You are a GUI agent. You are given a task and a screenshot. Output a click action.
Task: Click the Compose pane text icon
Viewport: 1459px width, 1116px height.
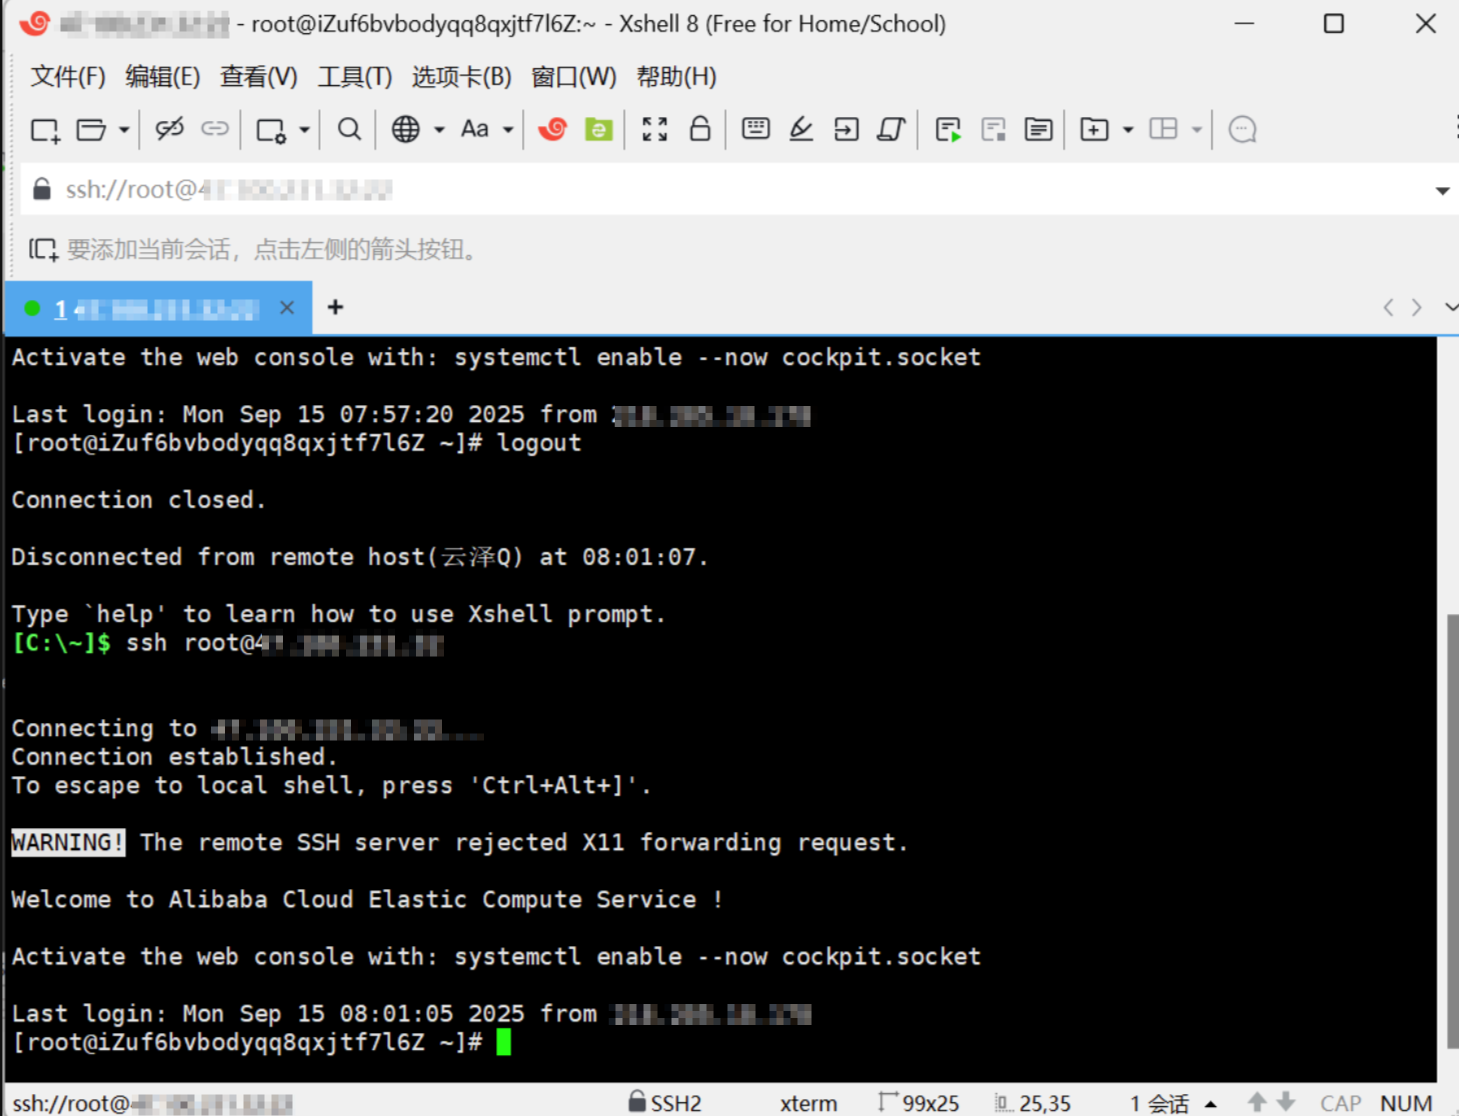[x=1038, y=130]
